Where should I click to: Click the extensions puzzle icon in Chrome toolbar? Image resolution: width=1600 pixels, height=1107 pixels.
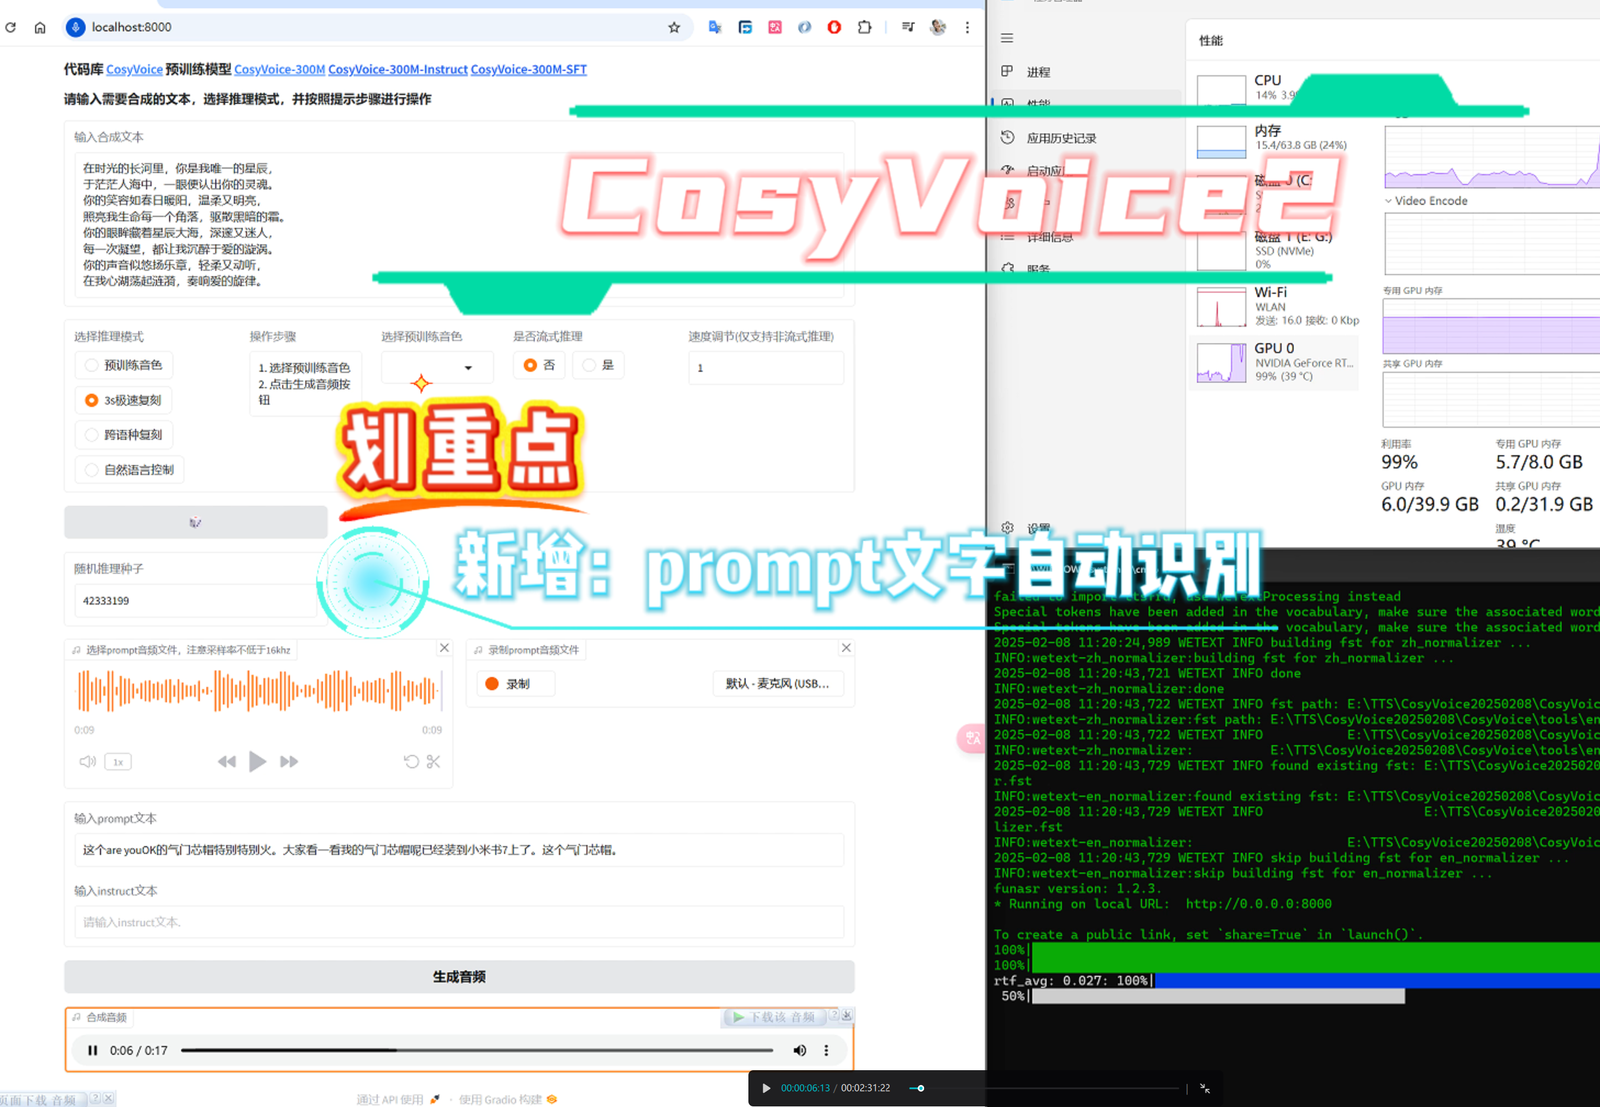pos(864,27)
